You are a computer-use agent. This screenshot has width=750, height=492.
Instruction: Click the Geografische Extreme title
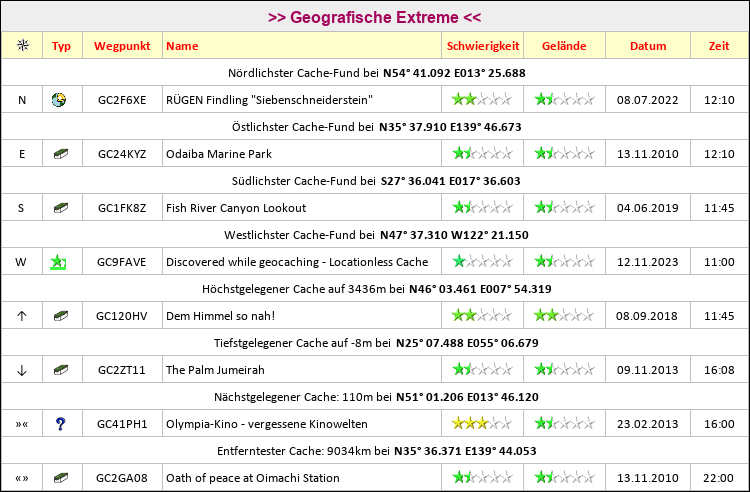pyautogui.click(x=375, y=17)
